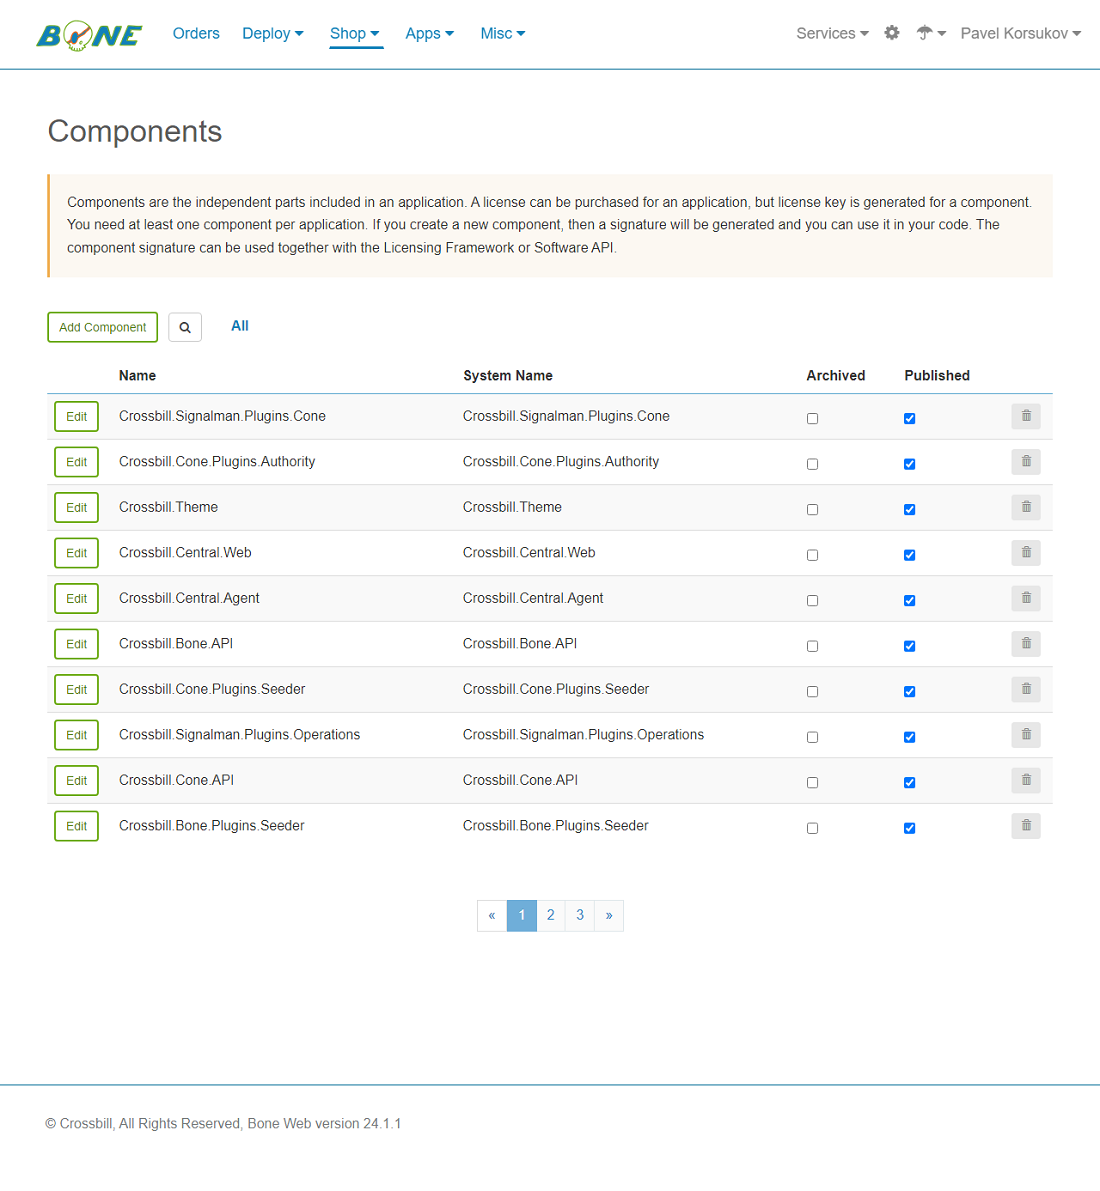The width and height of the screenshot is (1100, 1191).
Task: Remove Crossbill.Central.Web via trash icon
Action: click(x=1026, y=553)
